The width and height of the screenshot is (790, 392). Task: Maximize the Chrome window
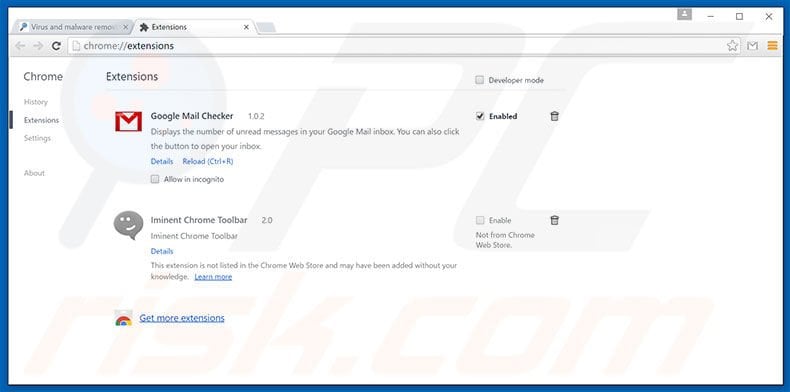pyautogui.click(x=739, y=17)
